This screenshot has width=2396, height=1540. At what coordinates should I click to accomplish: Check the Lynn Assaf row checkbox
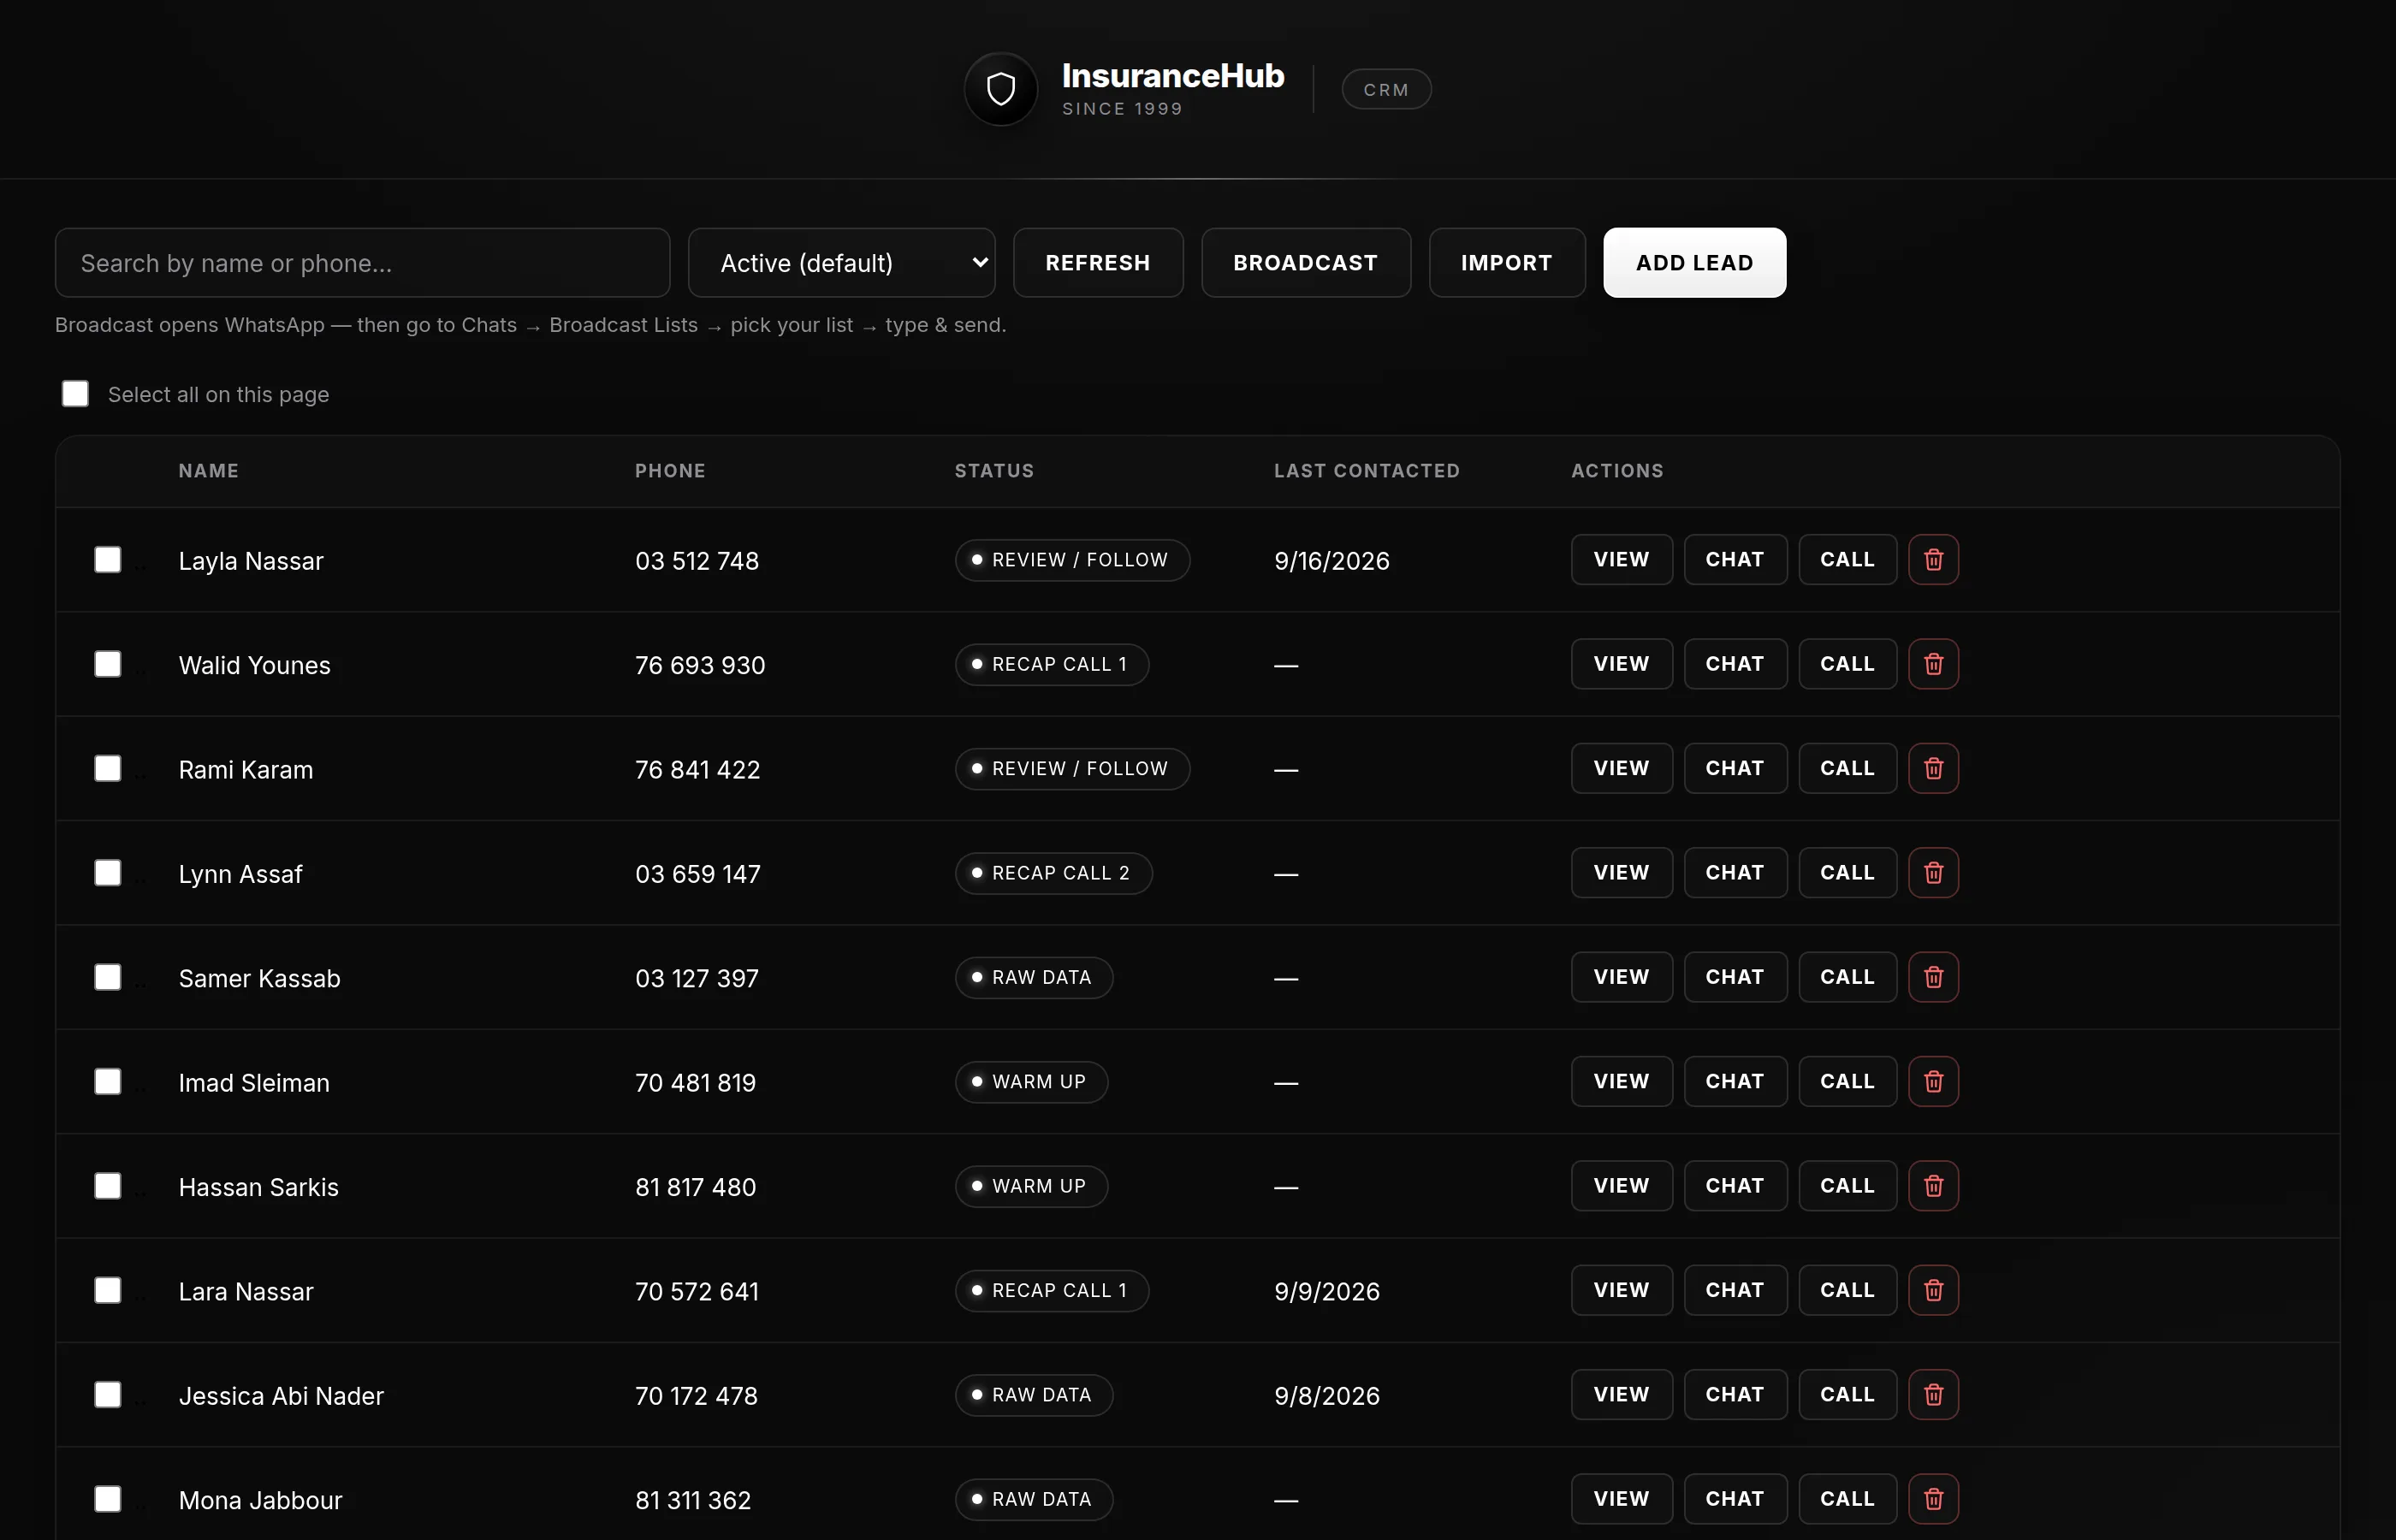pyautogui.click(x=108, y=873)
